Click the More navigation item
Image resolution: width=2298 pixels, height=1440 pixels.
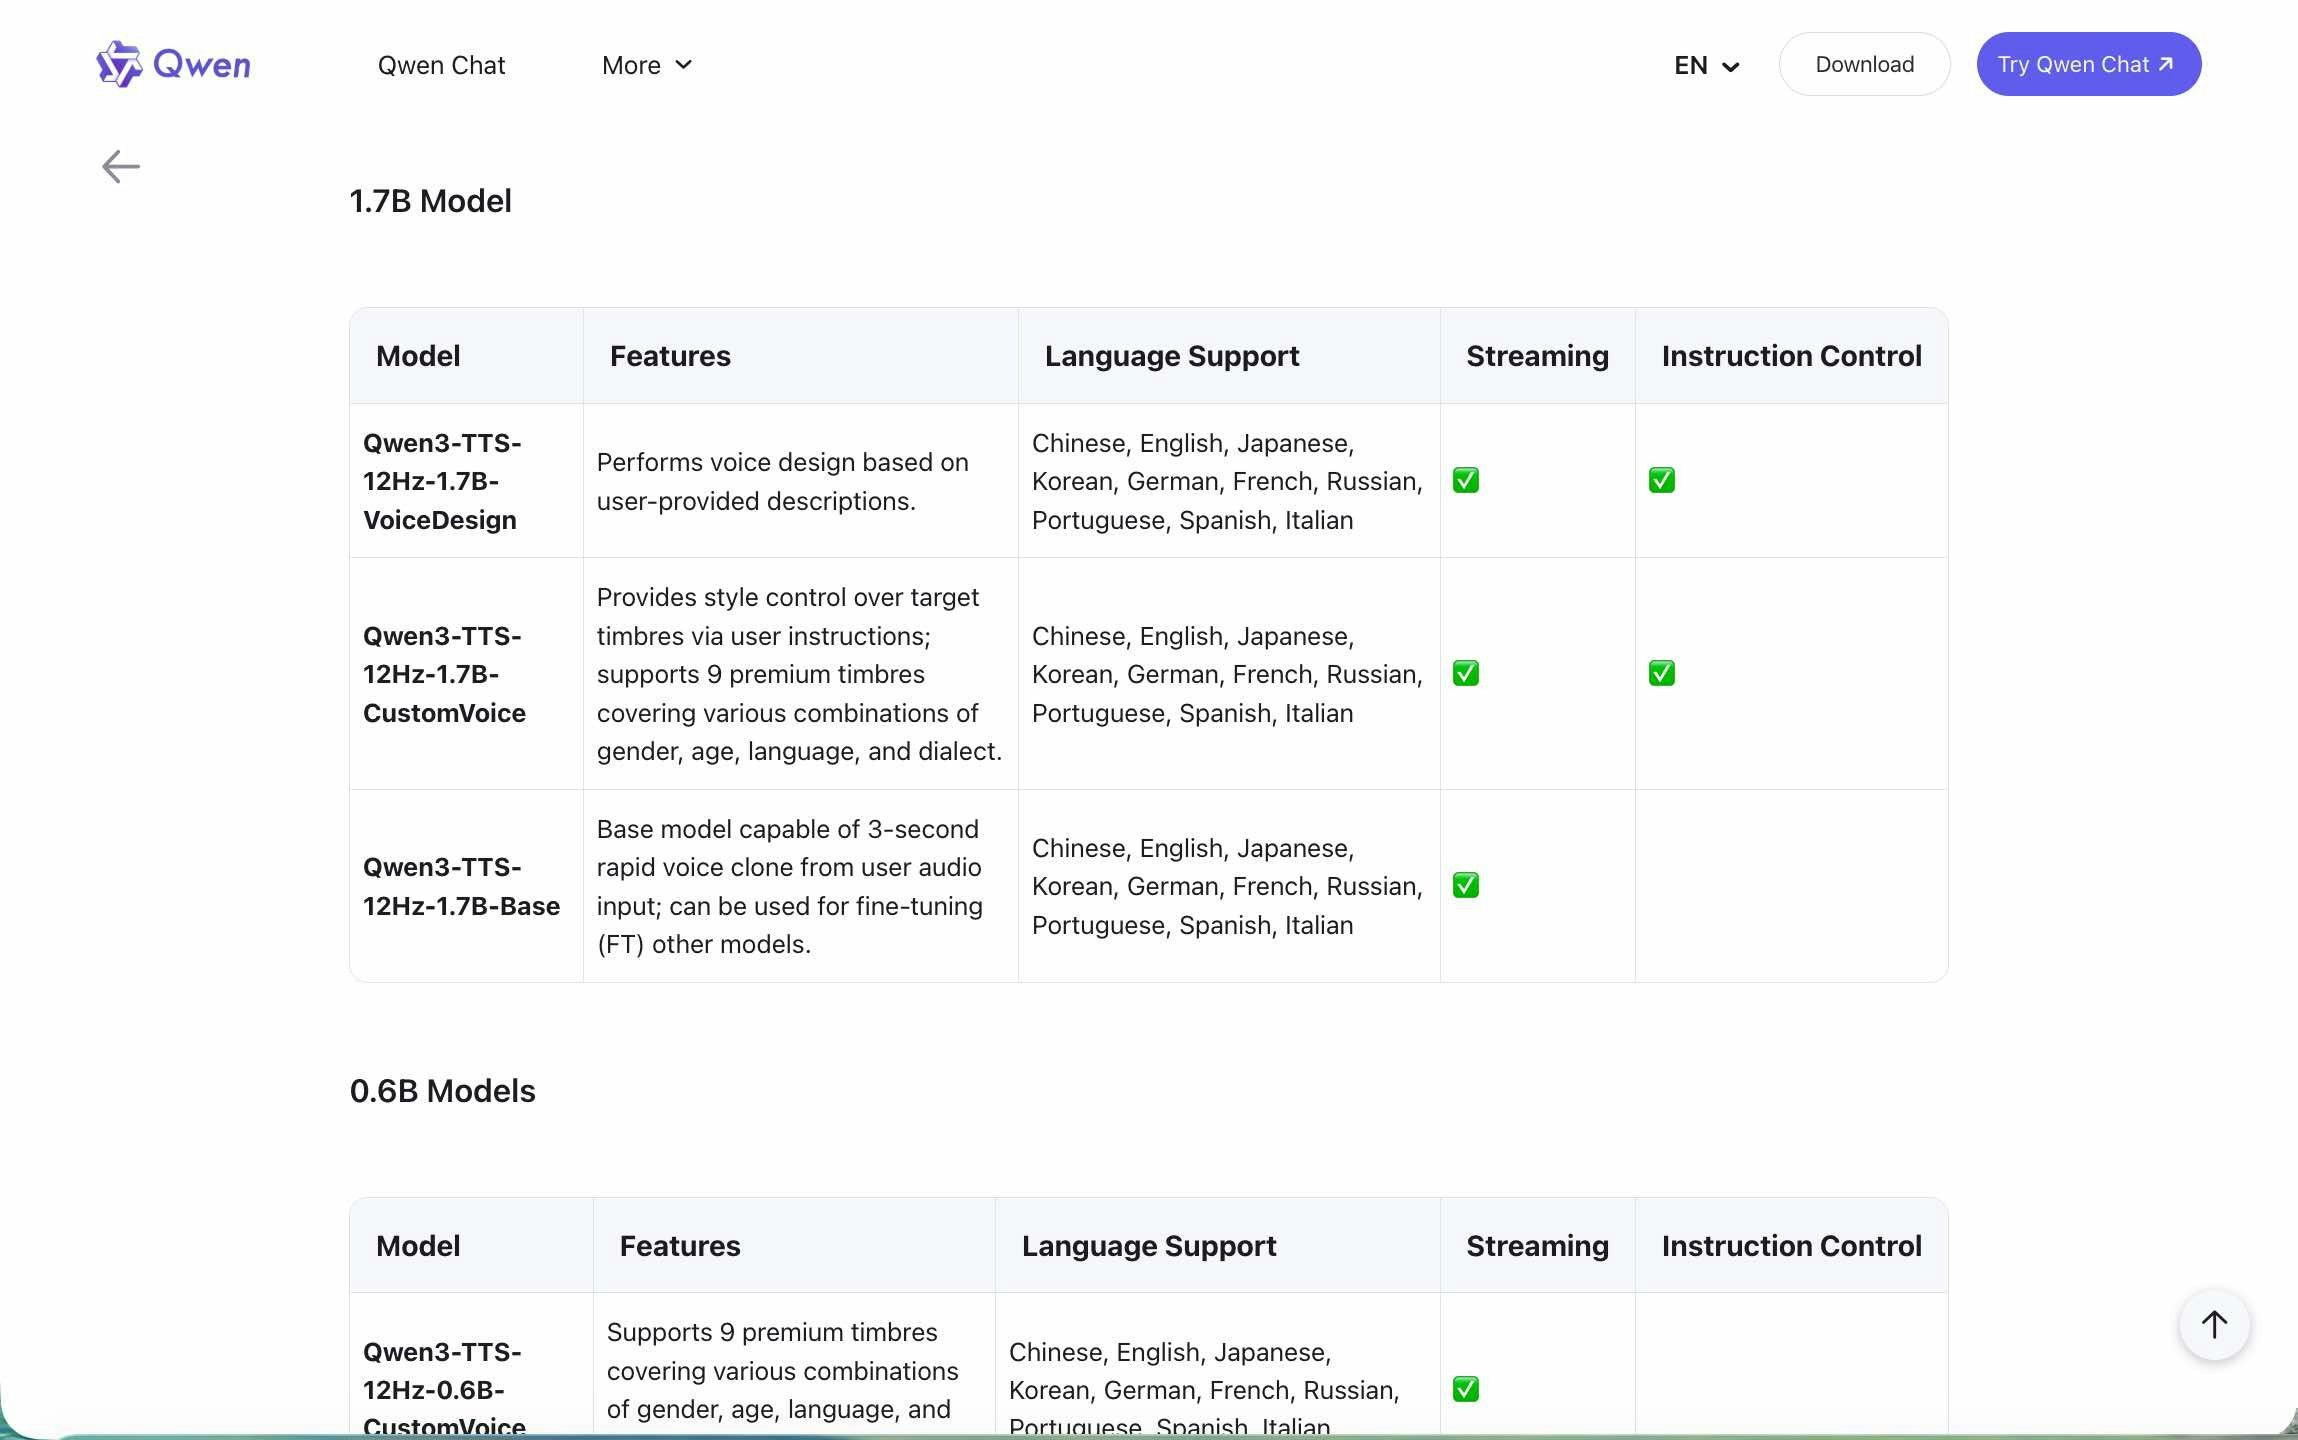coord(631,65)
